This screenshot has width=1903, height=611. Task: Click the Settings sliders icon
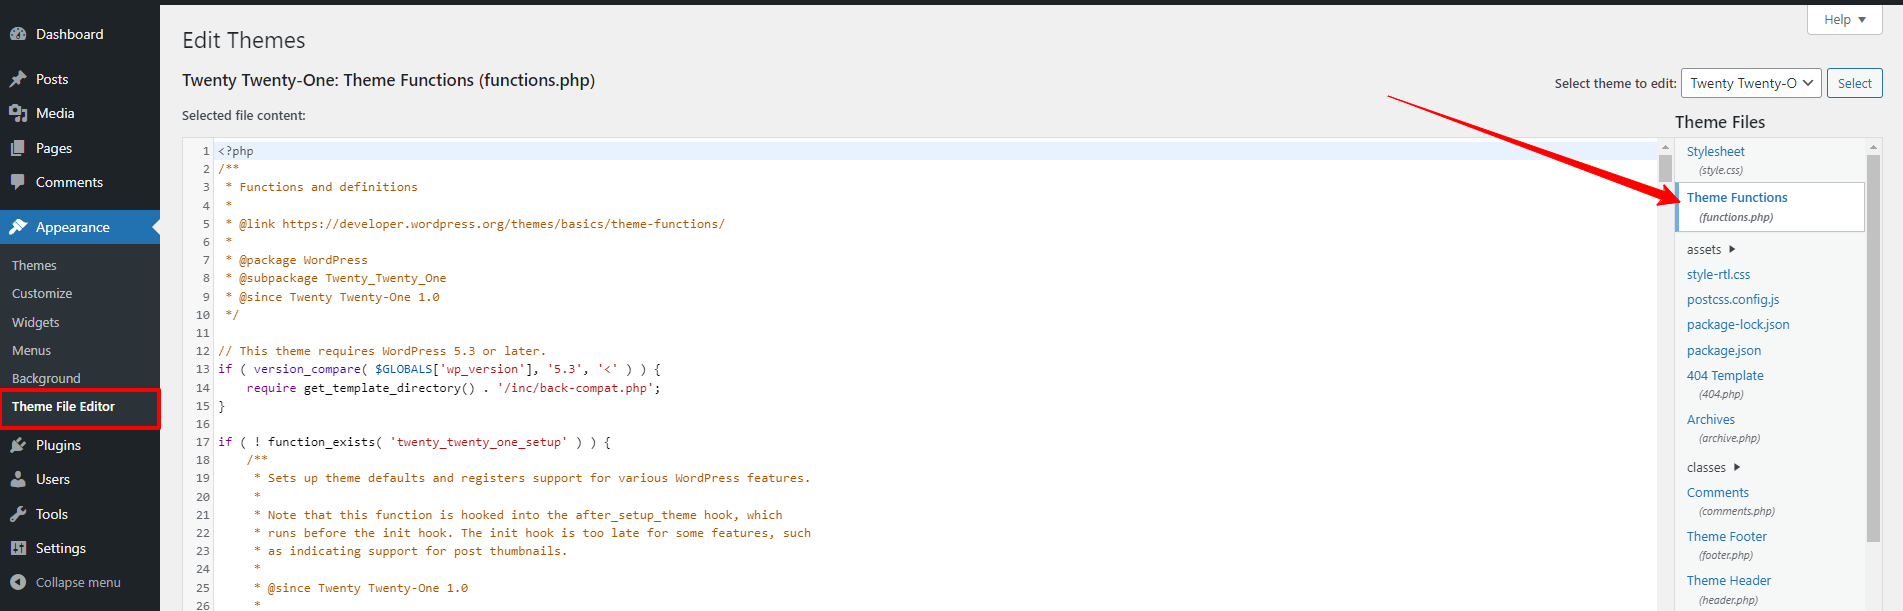(18, 548)
